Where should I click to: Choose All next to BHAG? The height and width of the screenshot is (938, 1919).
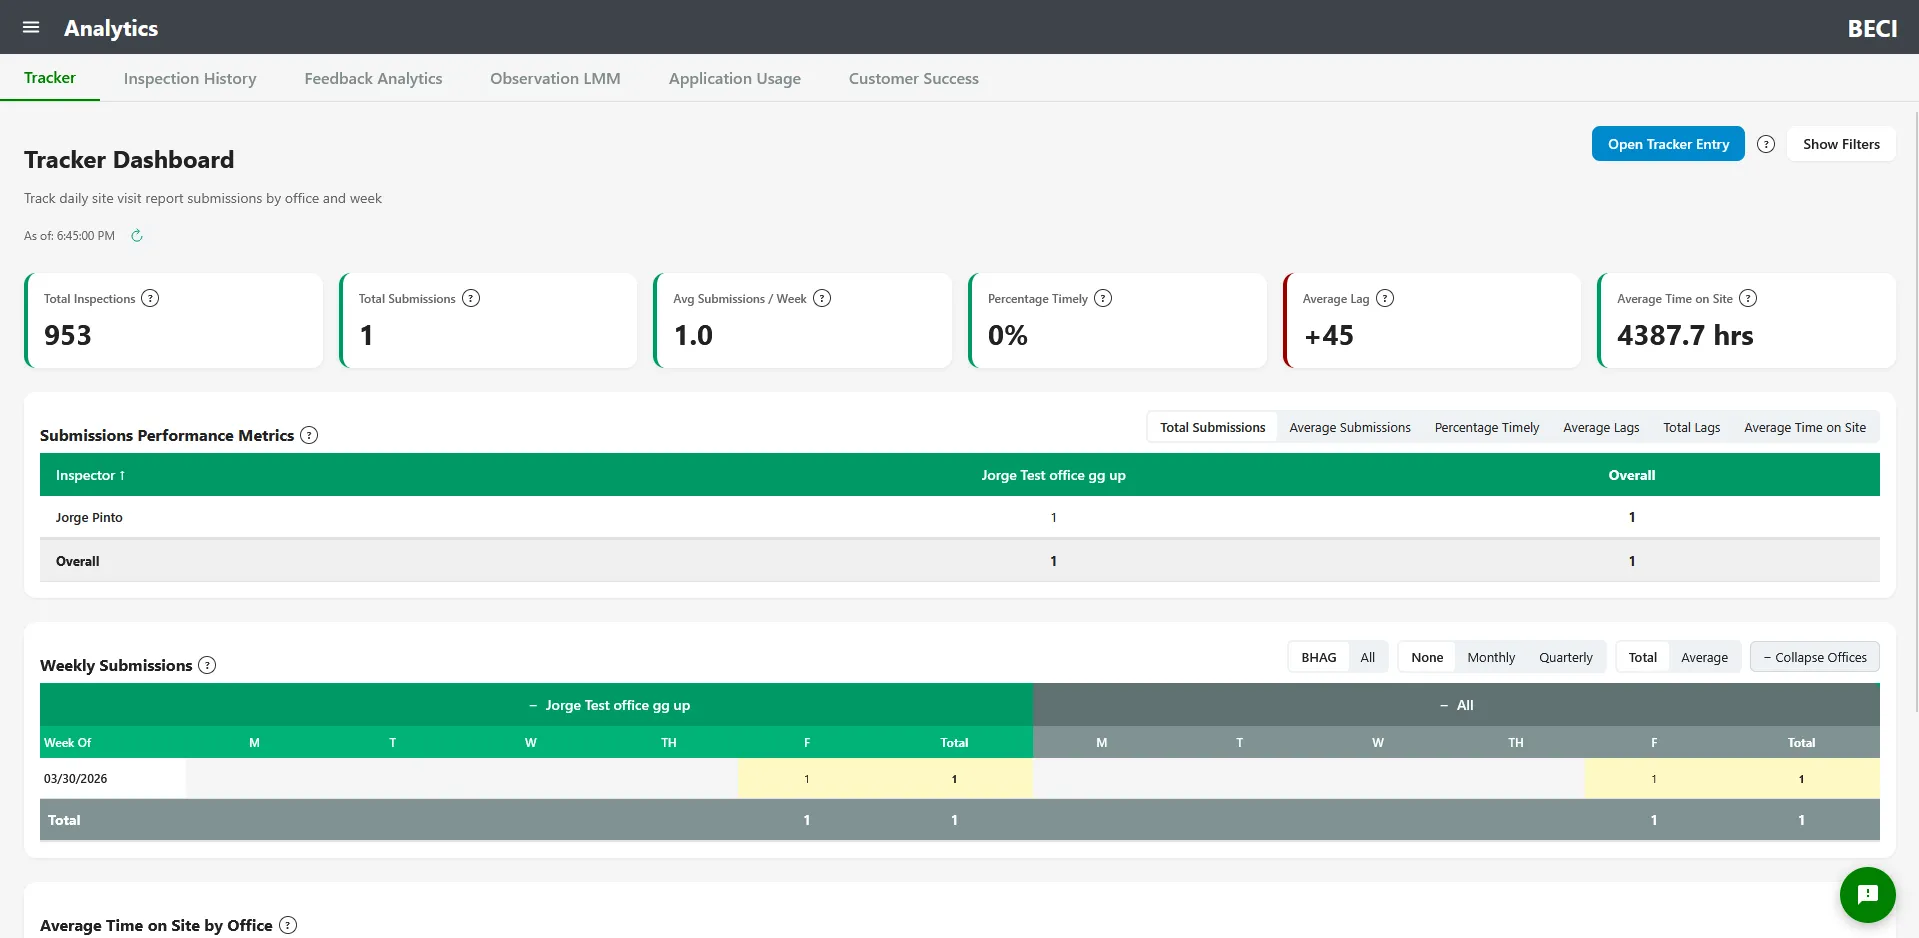tap(1368, 657)
